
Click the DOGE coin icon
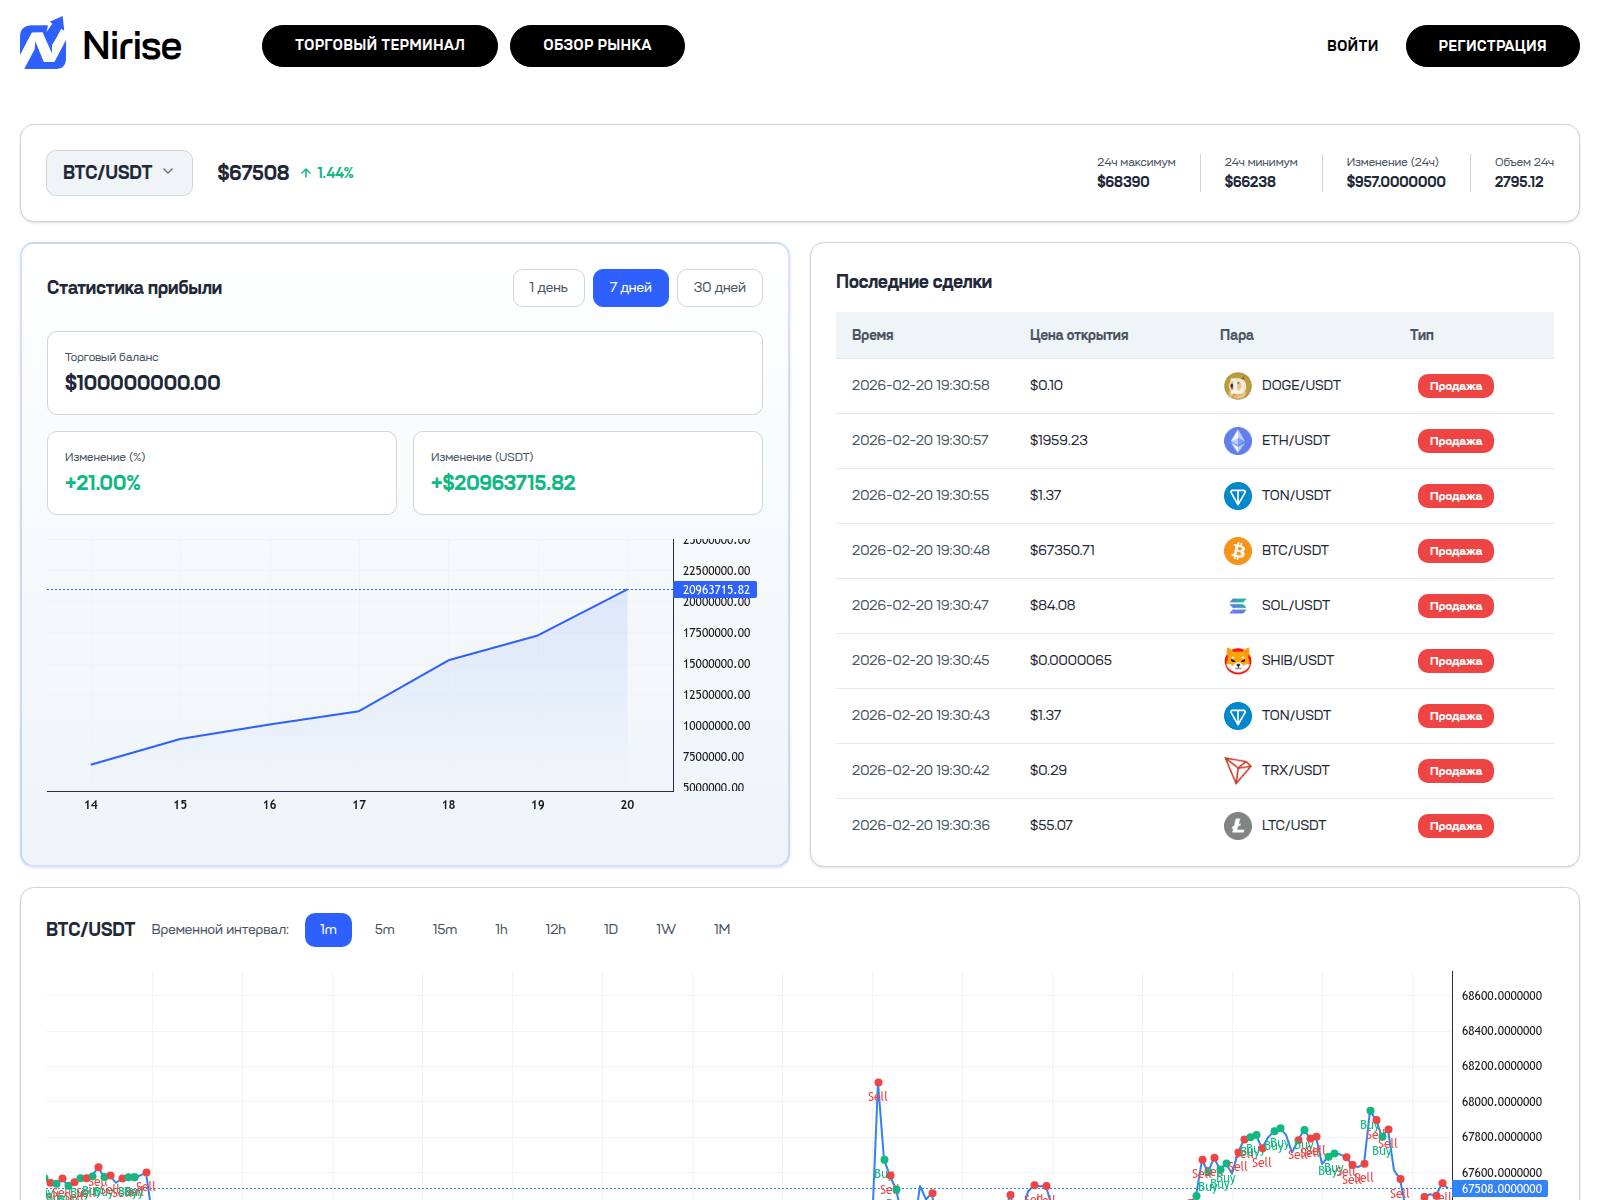(1237, 385)
